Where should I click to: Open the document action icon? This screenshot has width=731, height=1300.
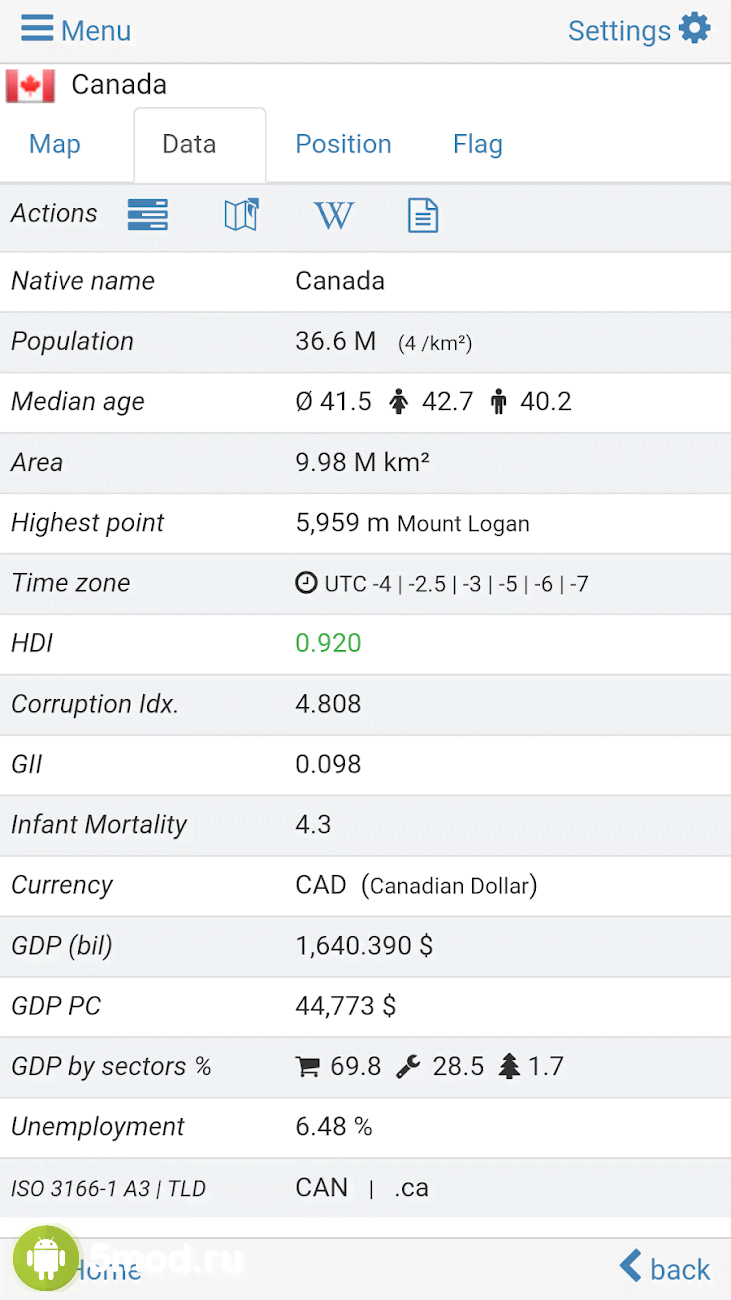click(423, 215)
